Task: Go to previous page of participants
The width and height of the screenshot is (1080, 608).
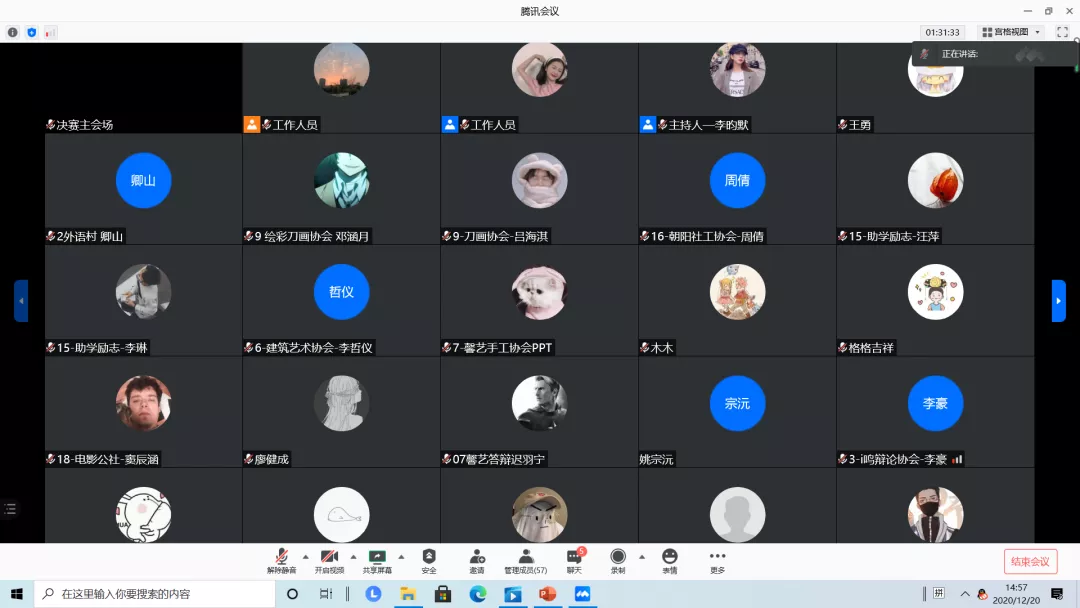Action: (21, 300)
